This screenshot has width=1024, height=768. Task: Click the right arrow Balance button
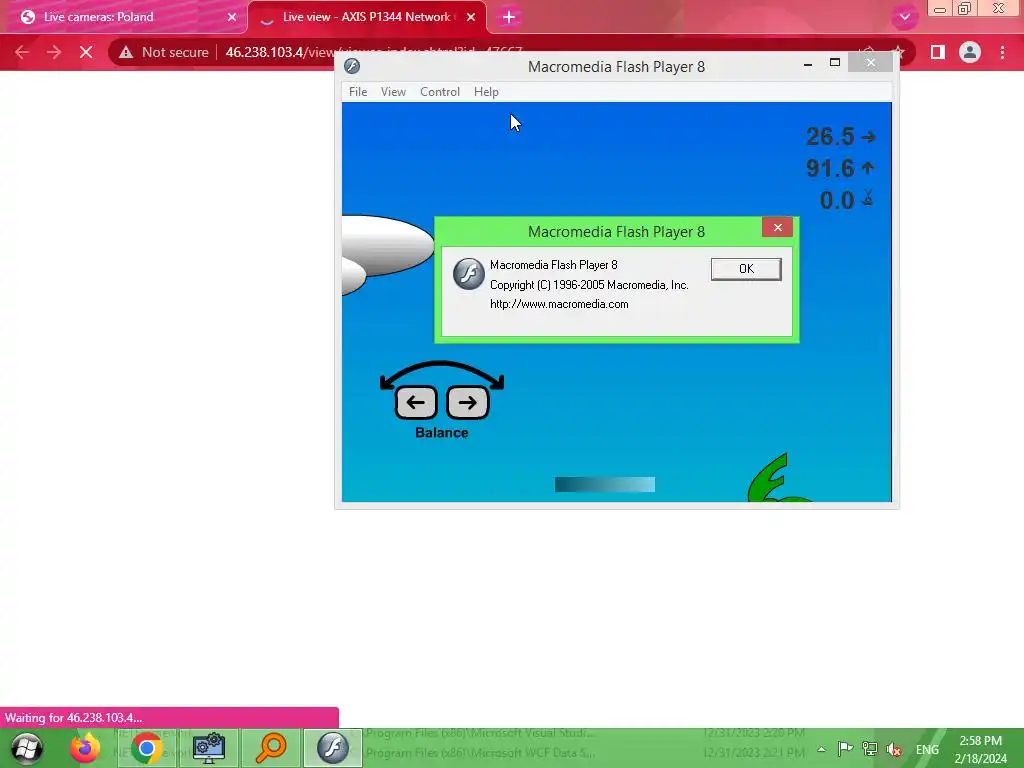[467, 402]
